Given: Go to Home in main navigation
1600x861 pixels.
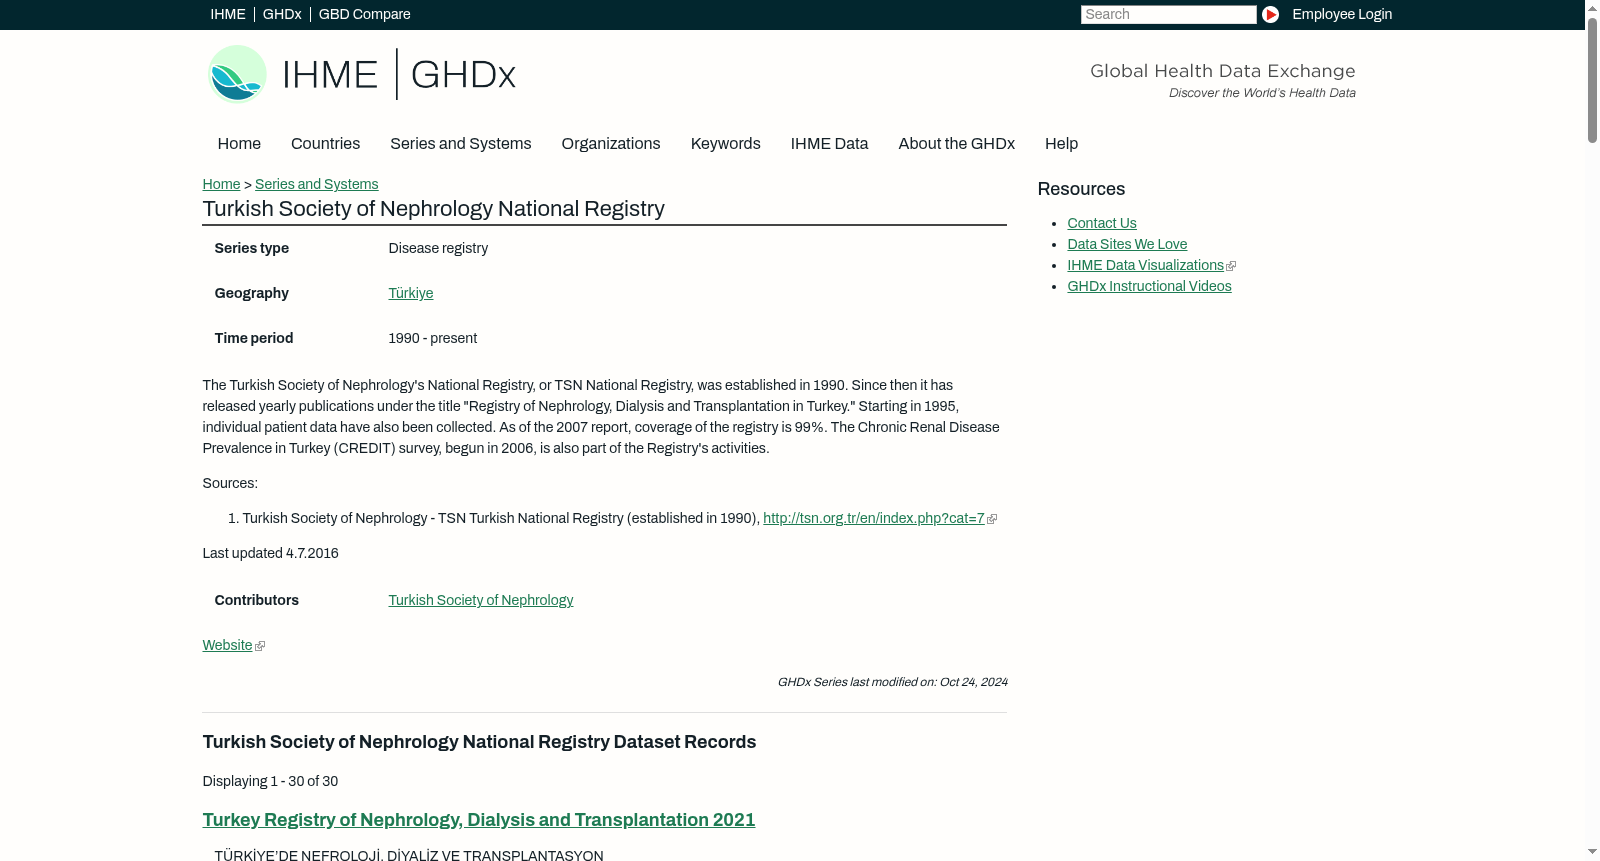Looking at the screenshot, I should 239,144.
